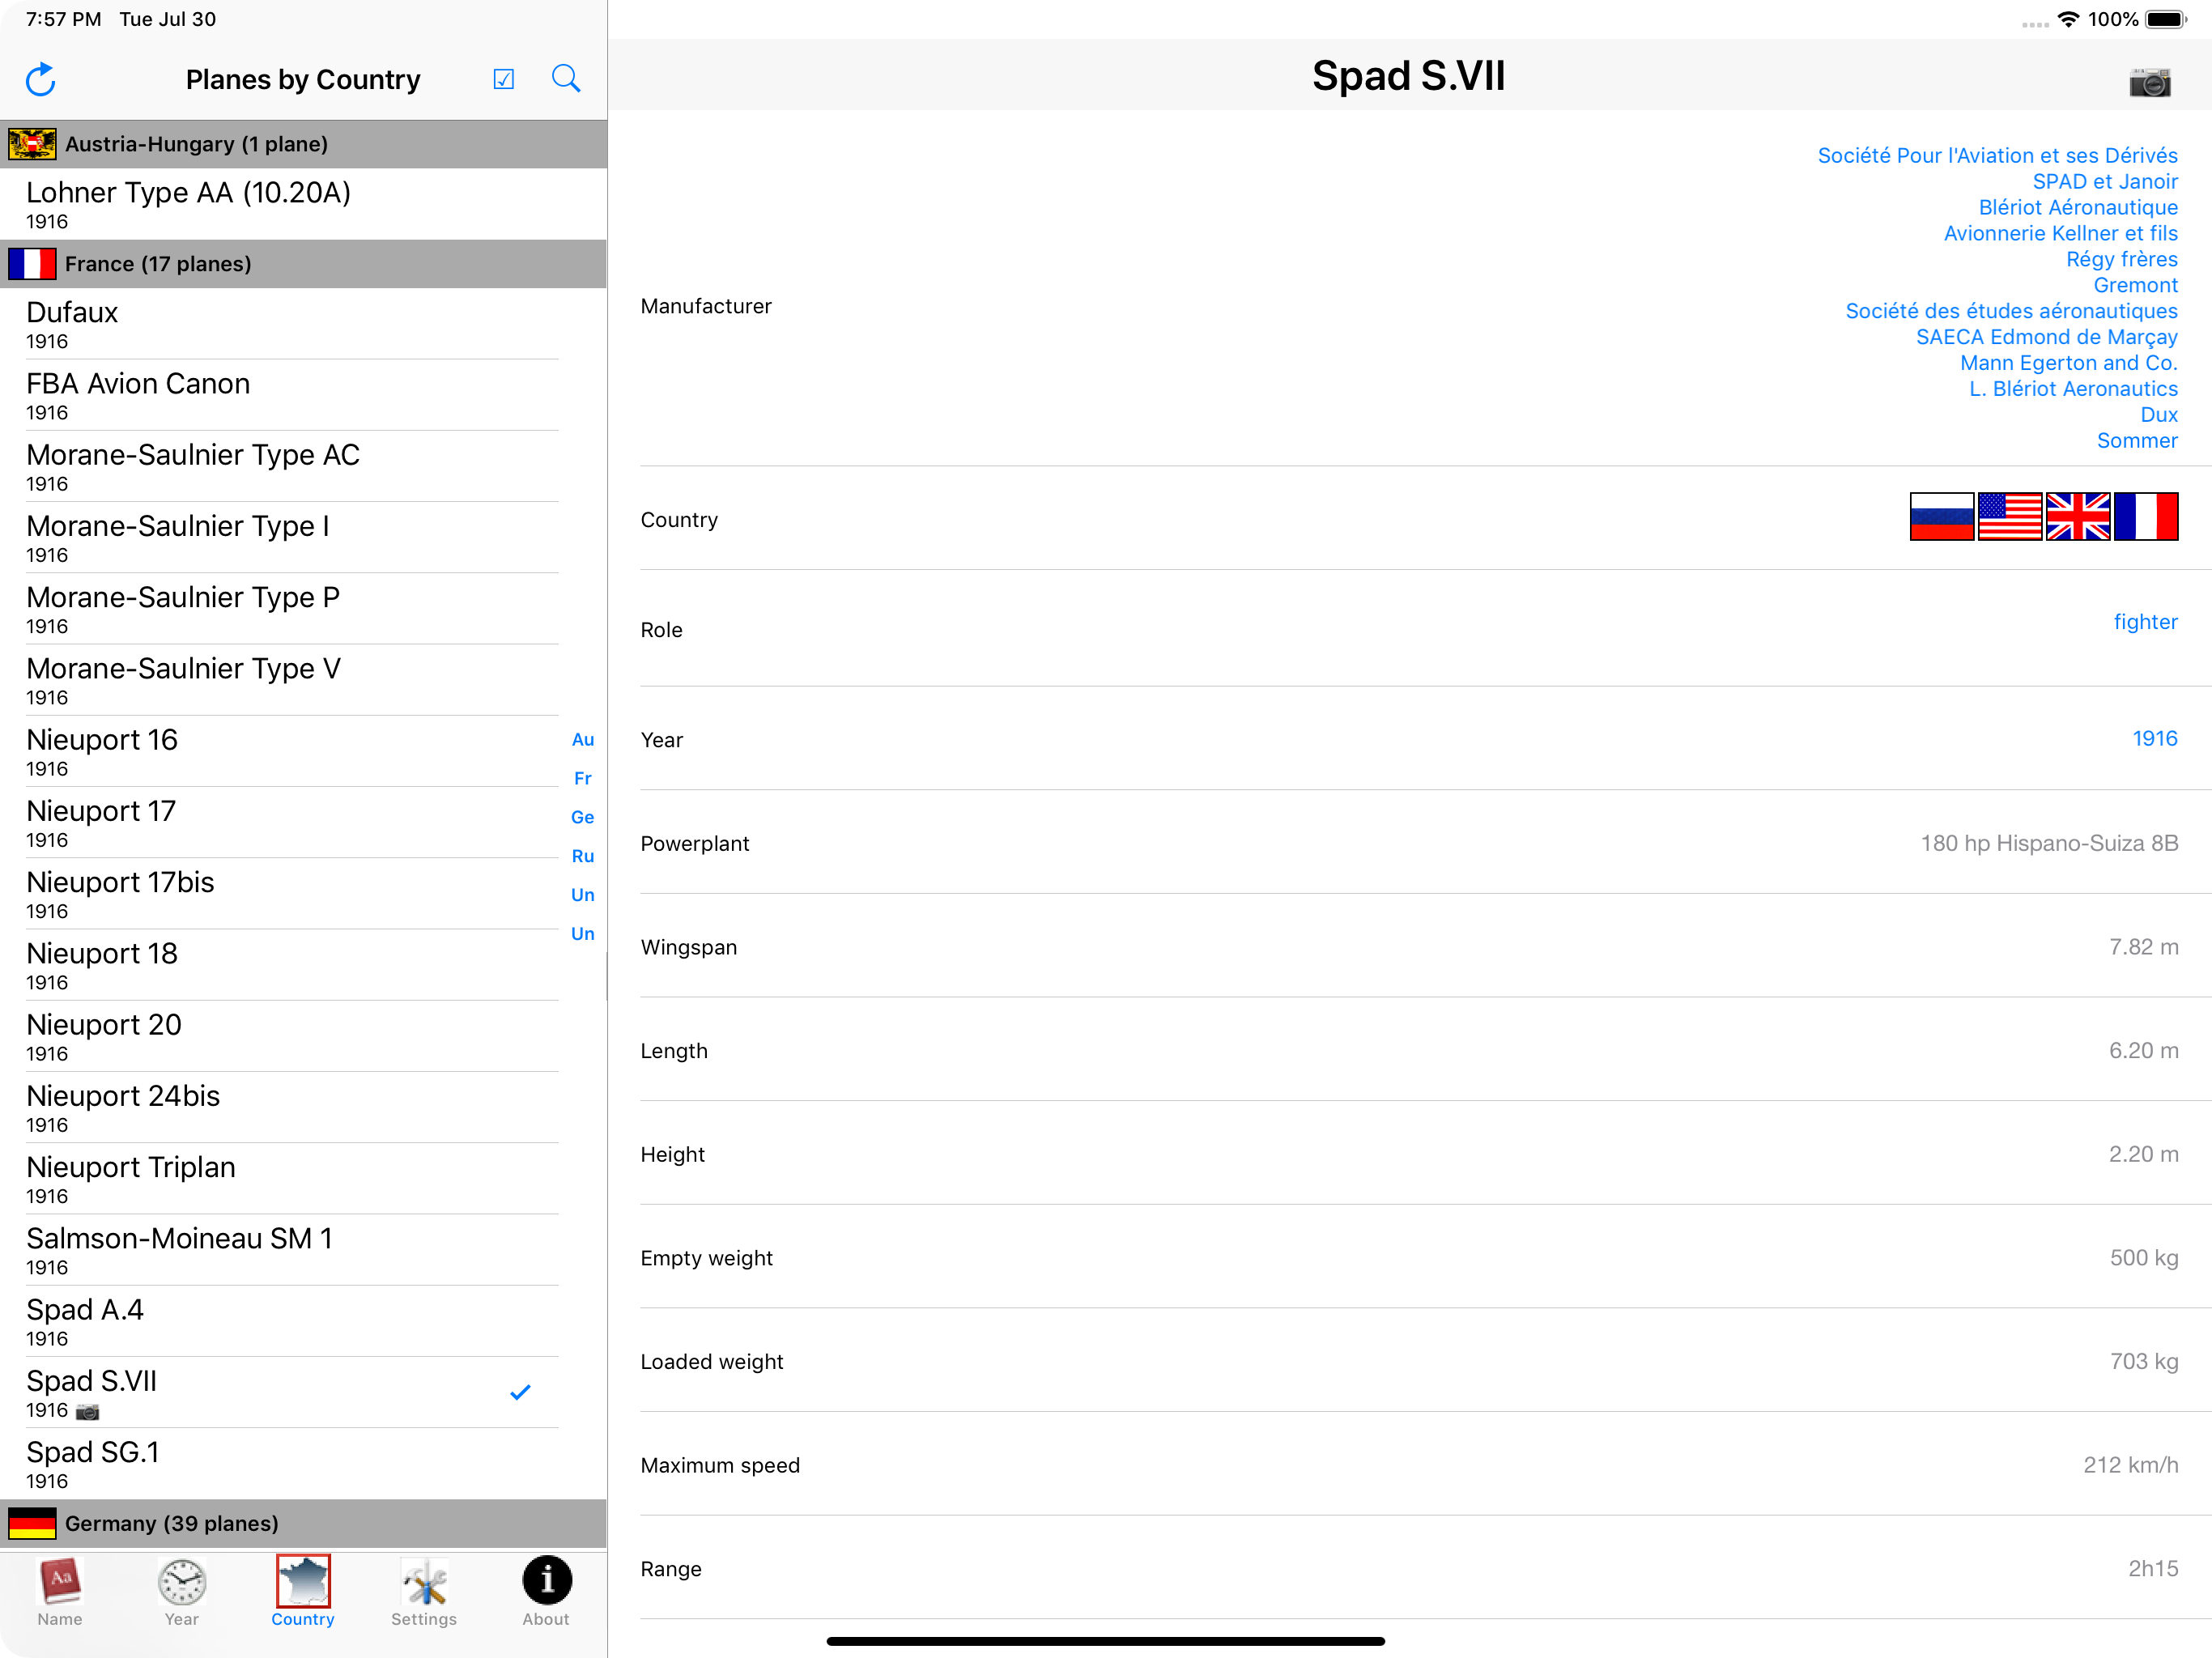Select Morane-Saulnier Type P

tap(303, 609)
